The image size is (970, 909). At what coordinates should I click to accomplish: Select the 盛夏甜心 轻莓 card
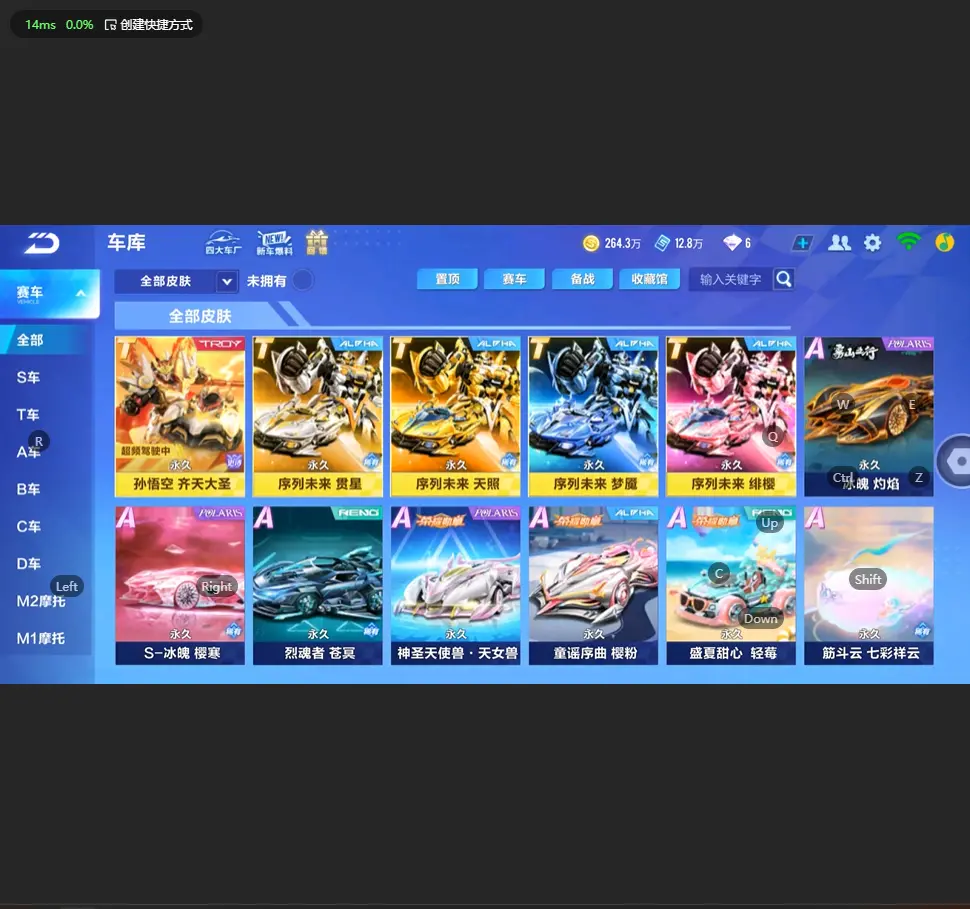[x=731, y=585]
